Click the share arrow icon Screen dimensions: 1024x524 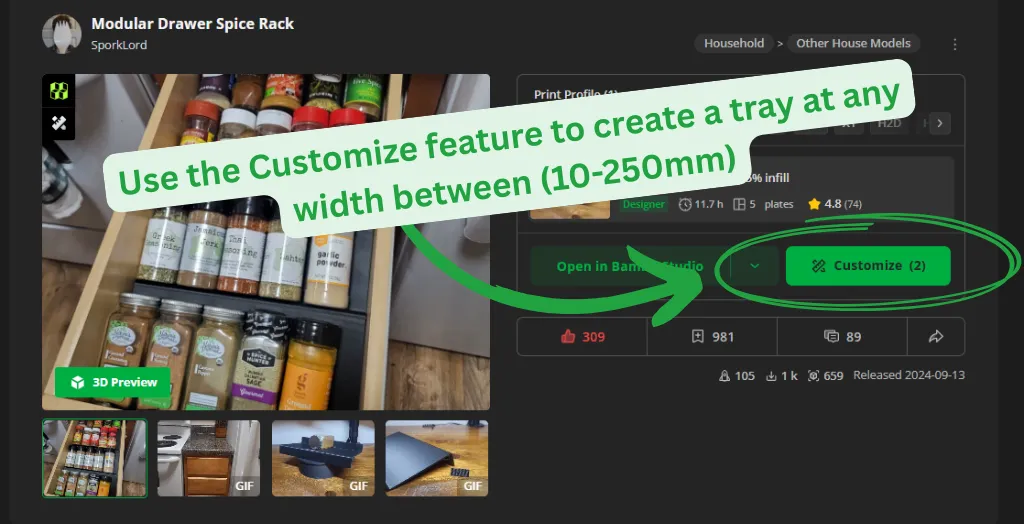point(936,336)
